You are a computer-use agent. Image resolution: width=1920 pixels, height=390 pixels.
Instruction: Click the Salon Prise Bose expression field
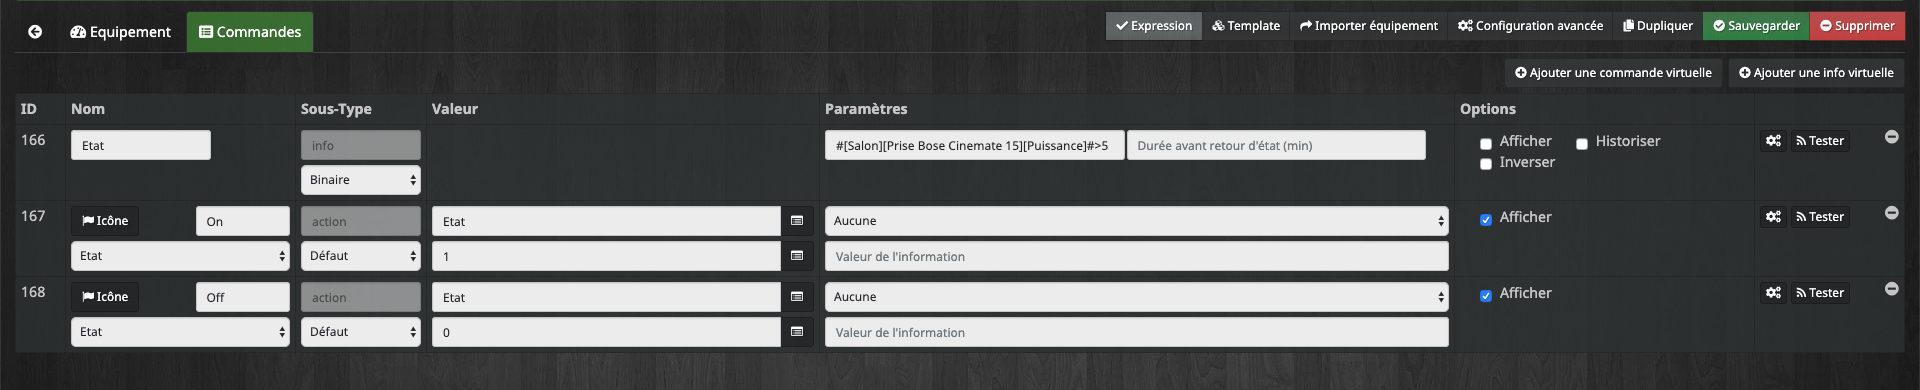(x=975, y=145)
